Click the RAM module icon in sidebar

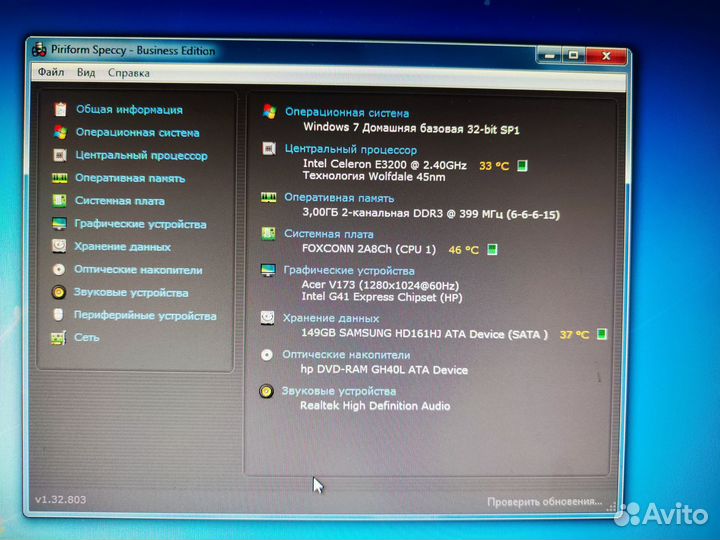coord(60,178)
